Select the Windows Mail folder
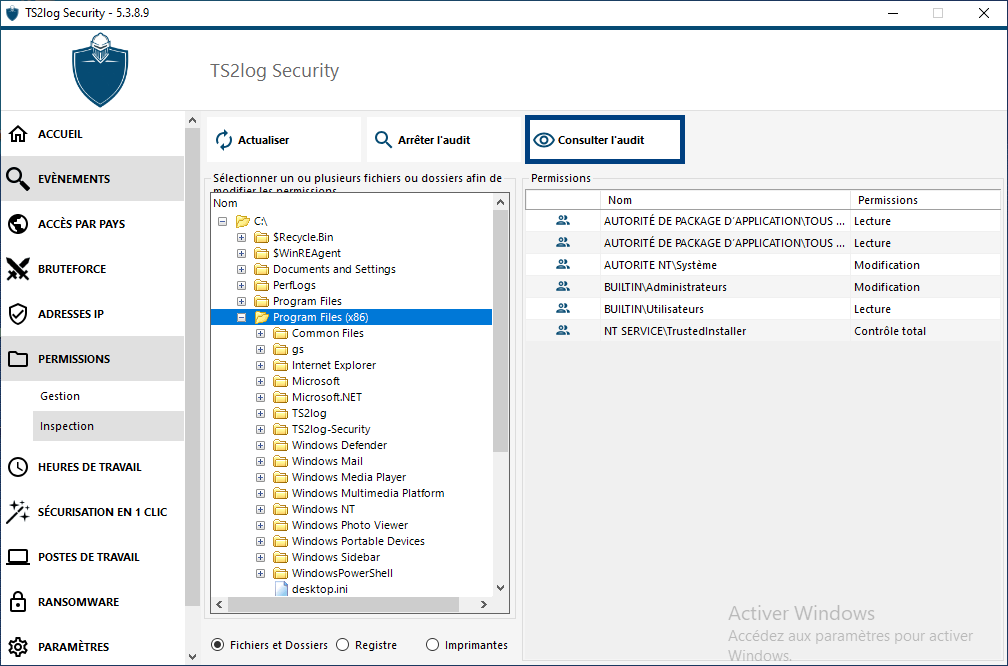Viewport: 1008px width, 666px height. tap(327, 461)
